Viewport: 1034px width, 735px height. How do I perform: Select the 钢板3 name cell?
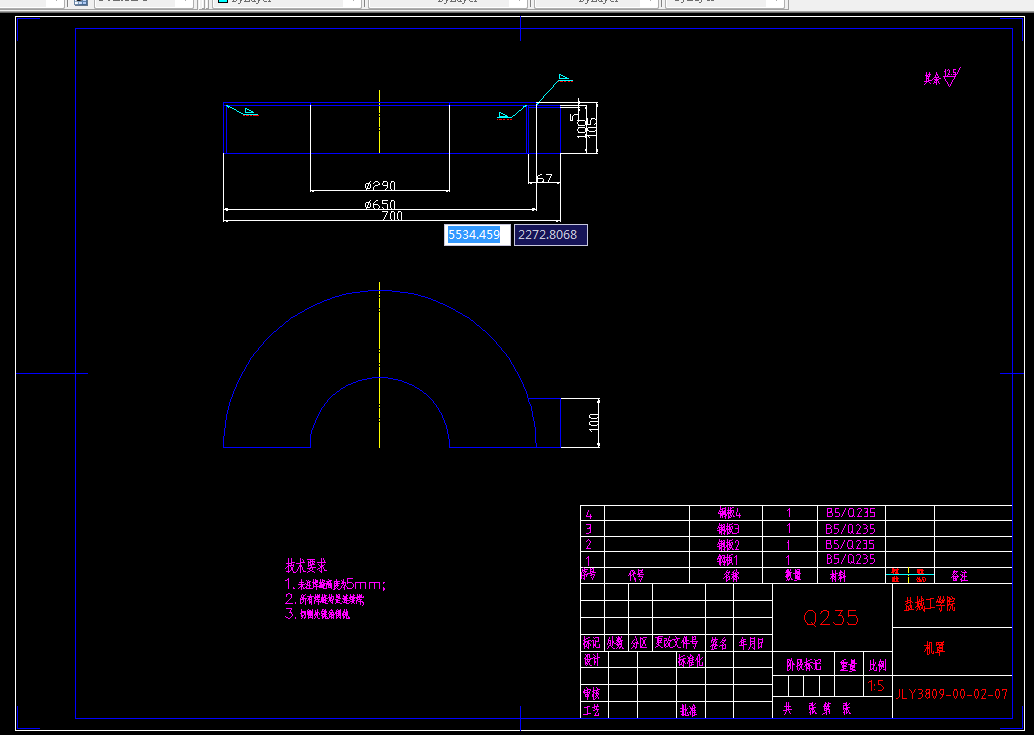tap(729, 529)
